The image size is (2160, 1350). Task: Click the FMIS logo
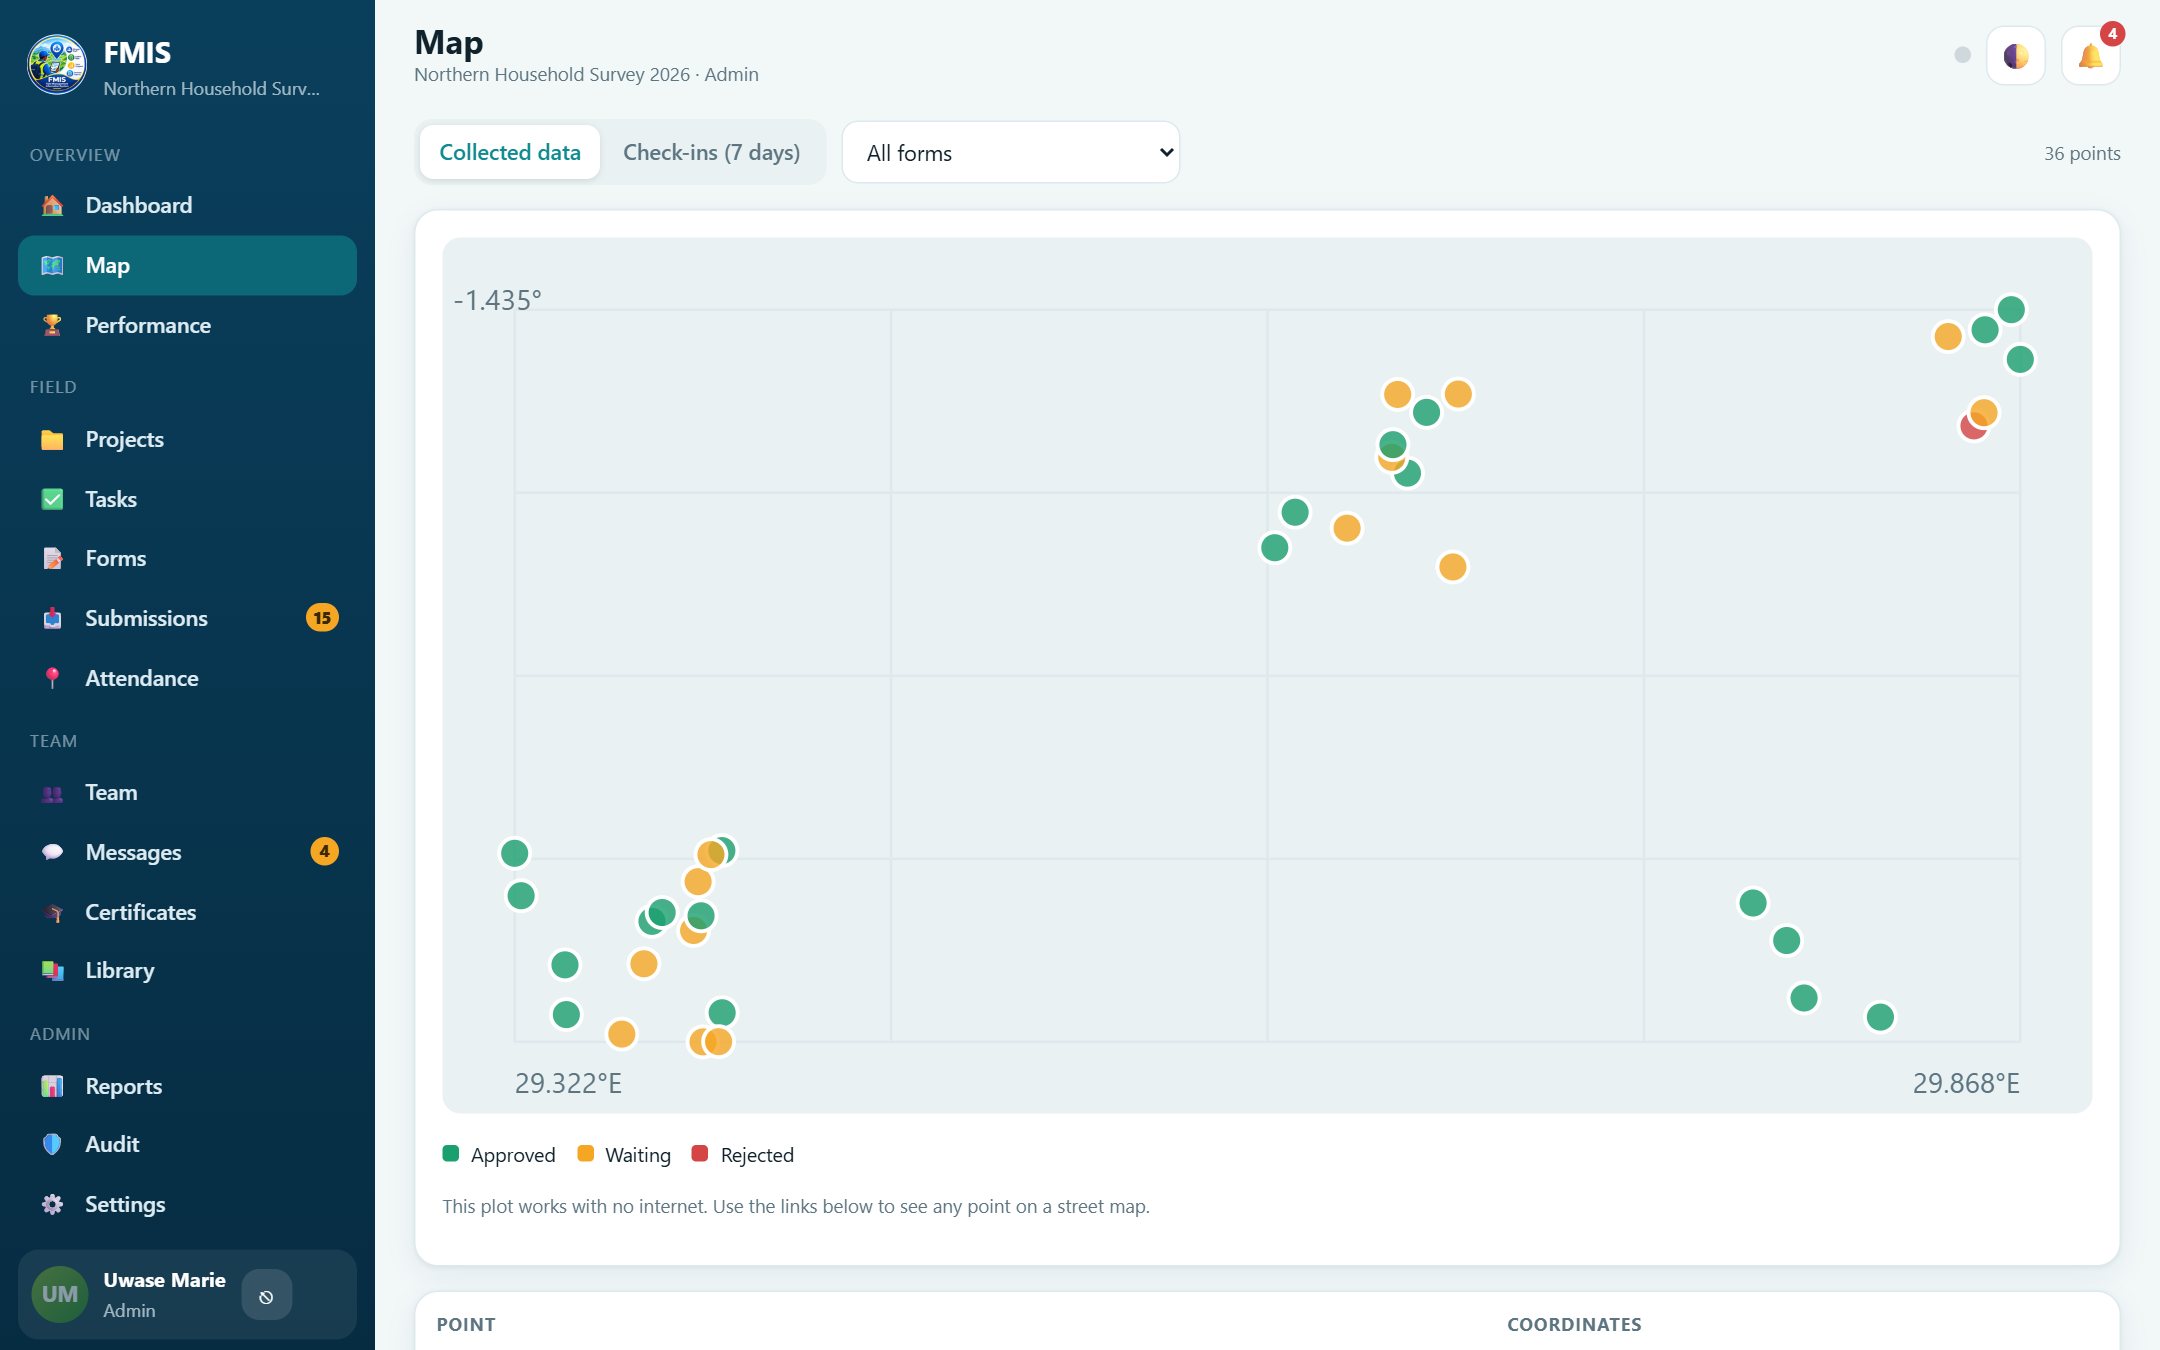point(57,65)
